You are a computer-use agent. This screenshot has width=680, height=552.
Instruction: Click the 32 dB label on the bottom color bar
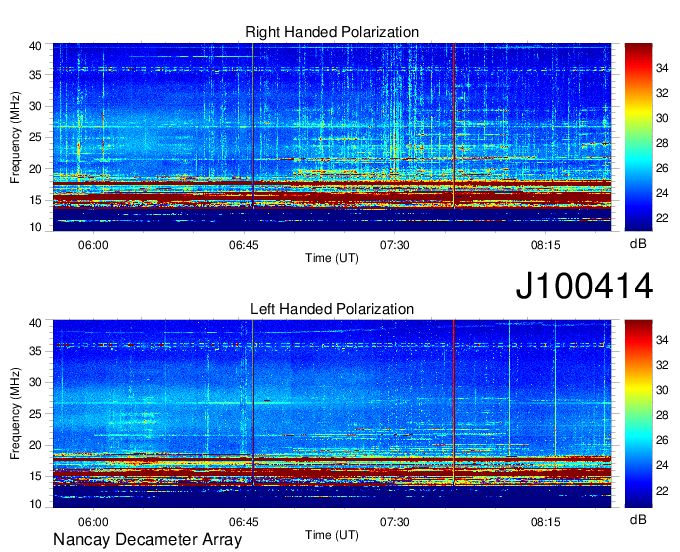[x=662, y=365]
